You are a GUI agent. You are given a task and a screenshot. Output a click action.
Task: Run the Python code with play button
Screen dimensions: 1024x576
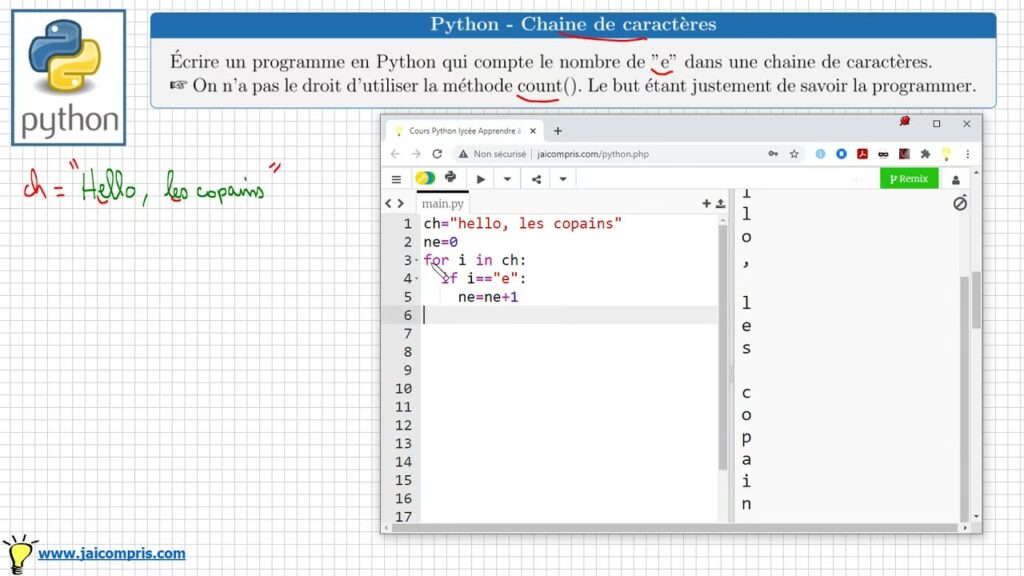click(481, 179)
